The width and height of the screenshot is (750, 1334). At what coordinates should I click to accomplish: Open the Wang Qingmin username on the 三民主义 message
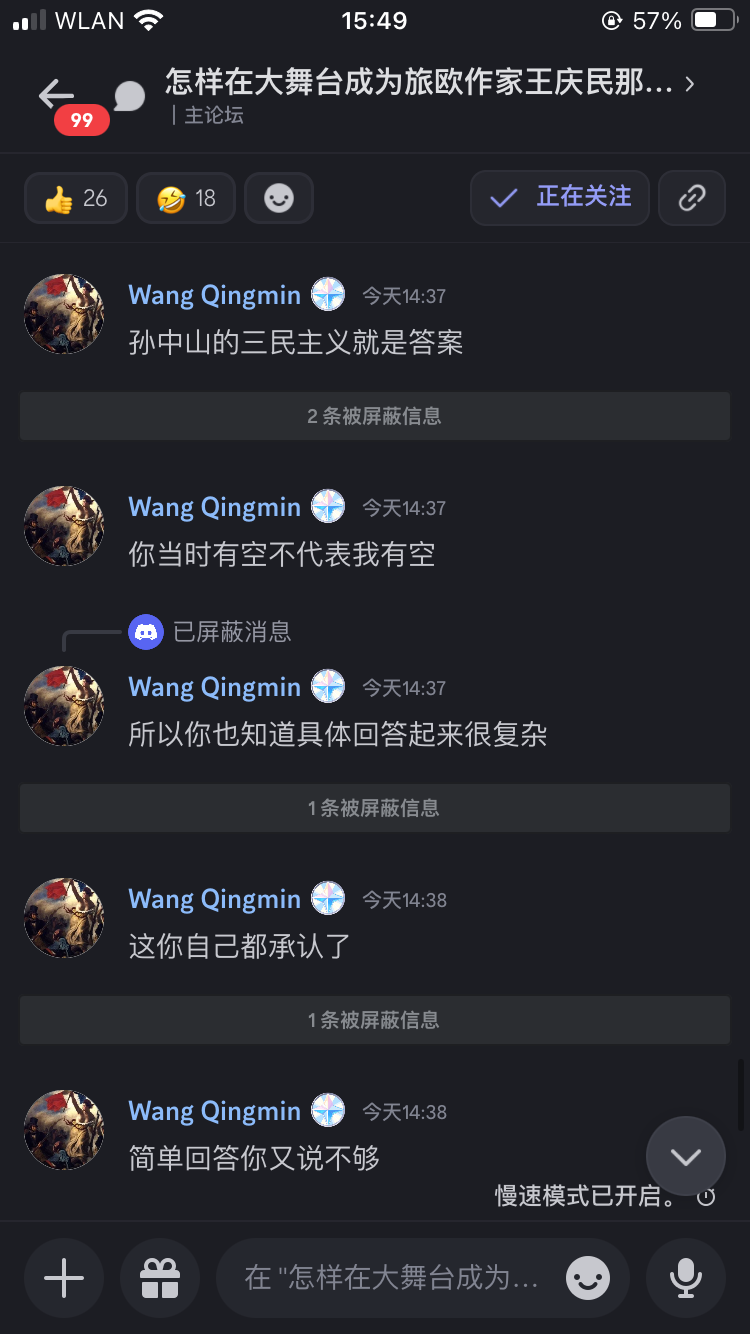pyautogui.click(x=215, y=295)
